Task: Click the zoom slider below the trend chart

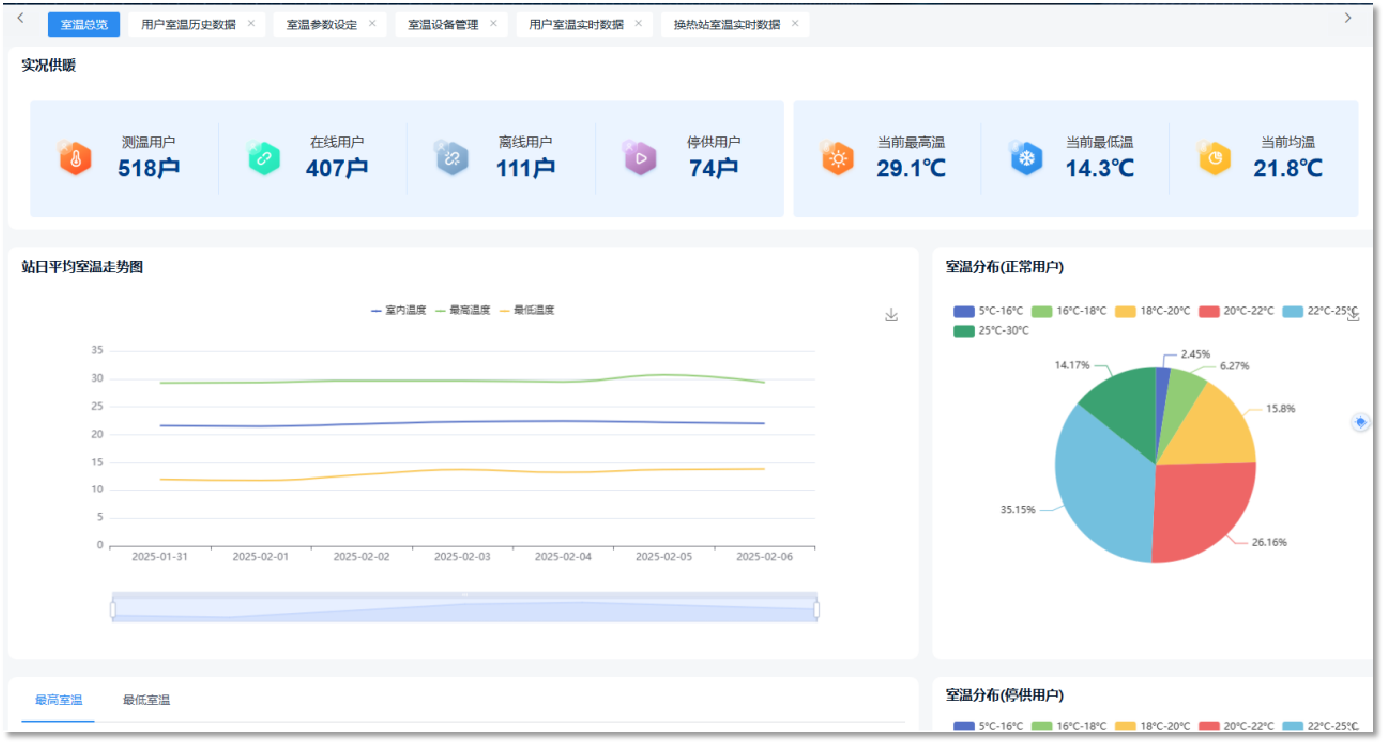Action: 465,607
